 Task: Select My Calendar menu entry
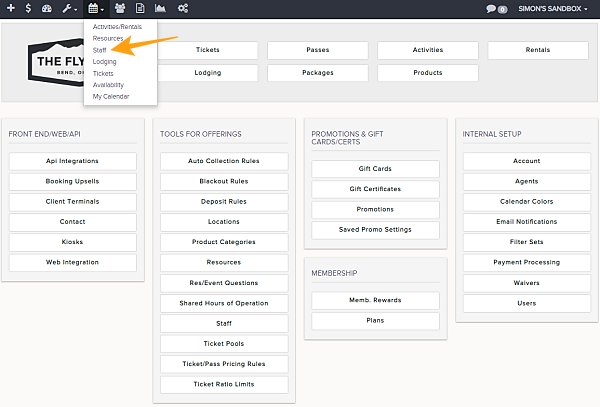click(111, 96)
